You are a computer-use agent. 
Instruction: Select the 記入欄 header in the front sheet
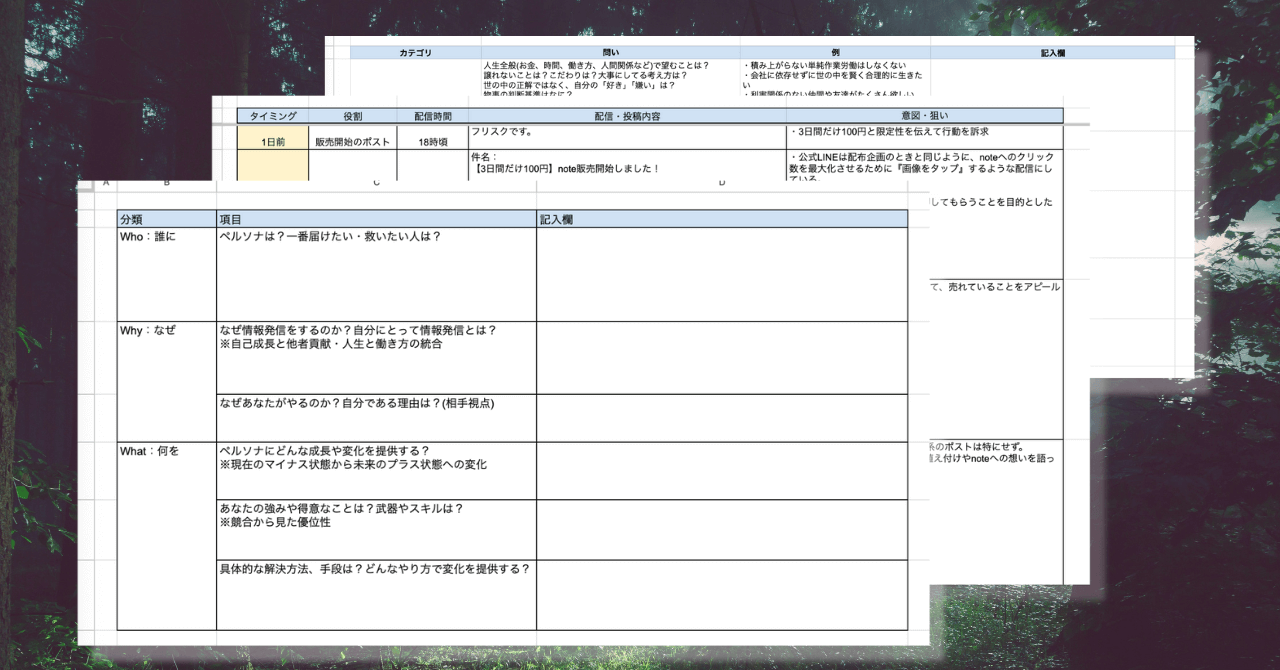click(x=721, y=219)
